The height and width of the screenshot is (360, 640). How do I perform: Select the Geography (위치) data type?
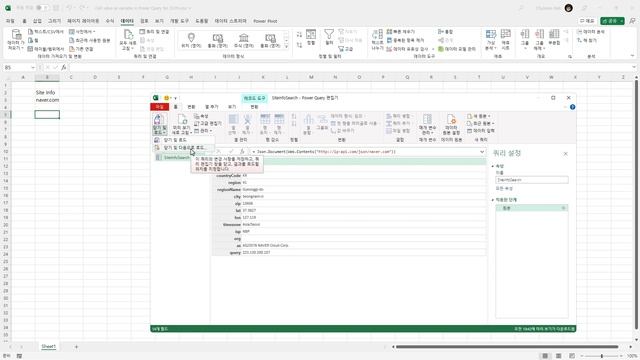click(x=191, y=40)
